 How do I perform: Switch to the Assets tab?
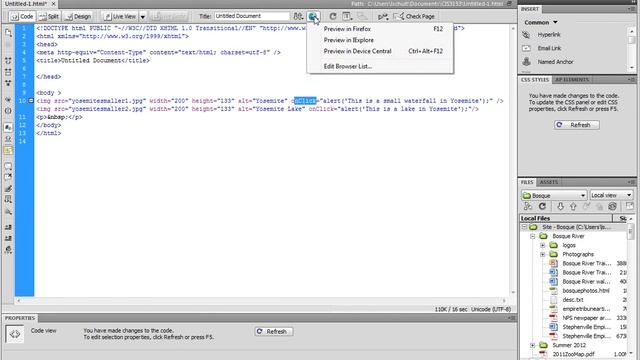pos(549,182)
